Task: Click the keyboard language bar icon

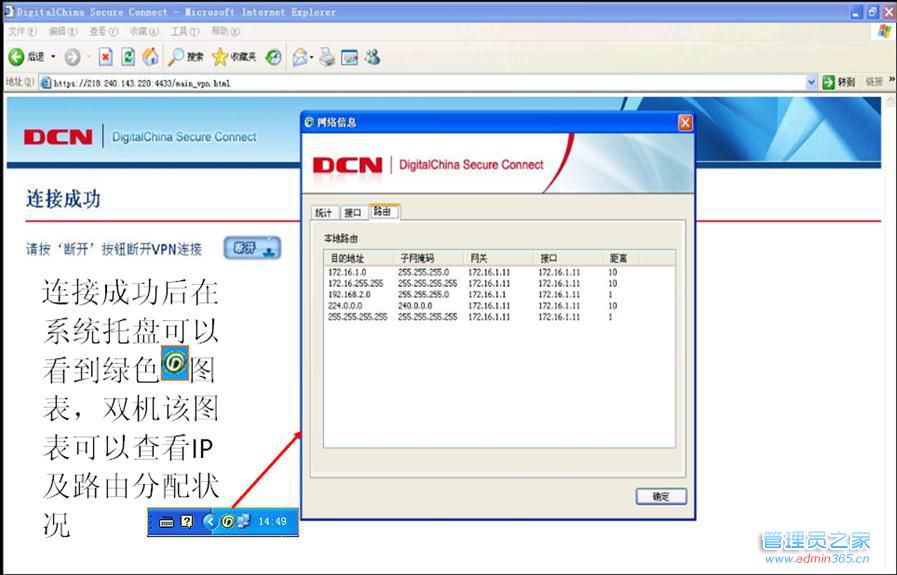Action: 166,521
